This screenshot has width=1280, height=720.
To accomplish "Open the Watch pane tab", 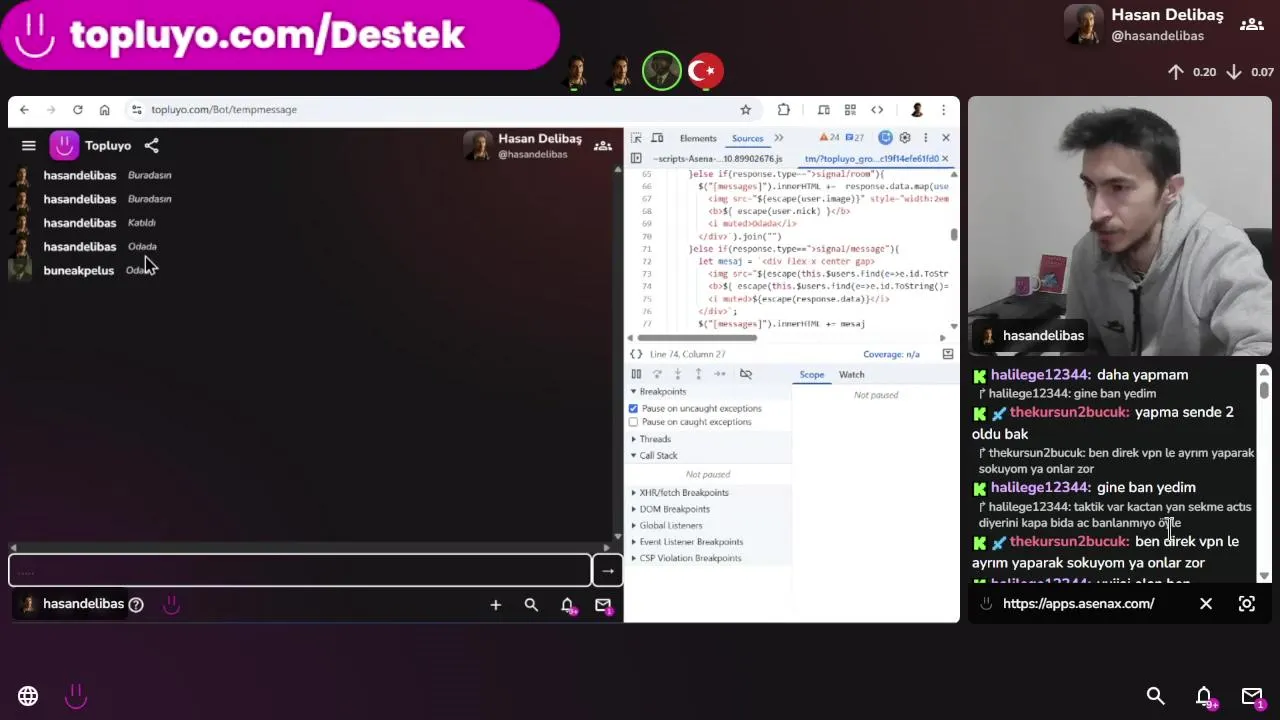I will coord(852,375).
